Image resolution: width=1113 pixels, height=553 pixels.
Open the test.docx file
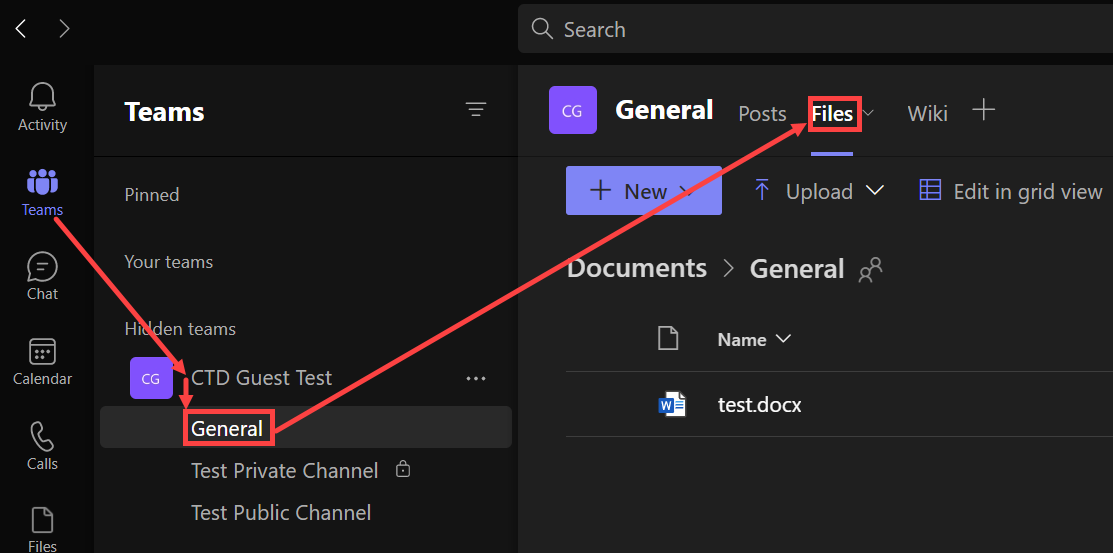(x=760, y=405)
